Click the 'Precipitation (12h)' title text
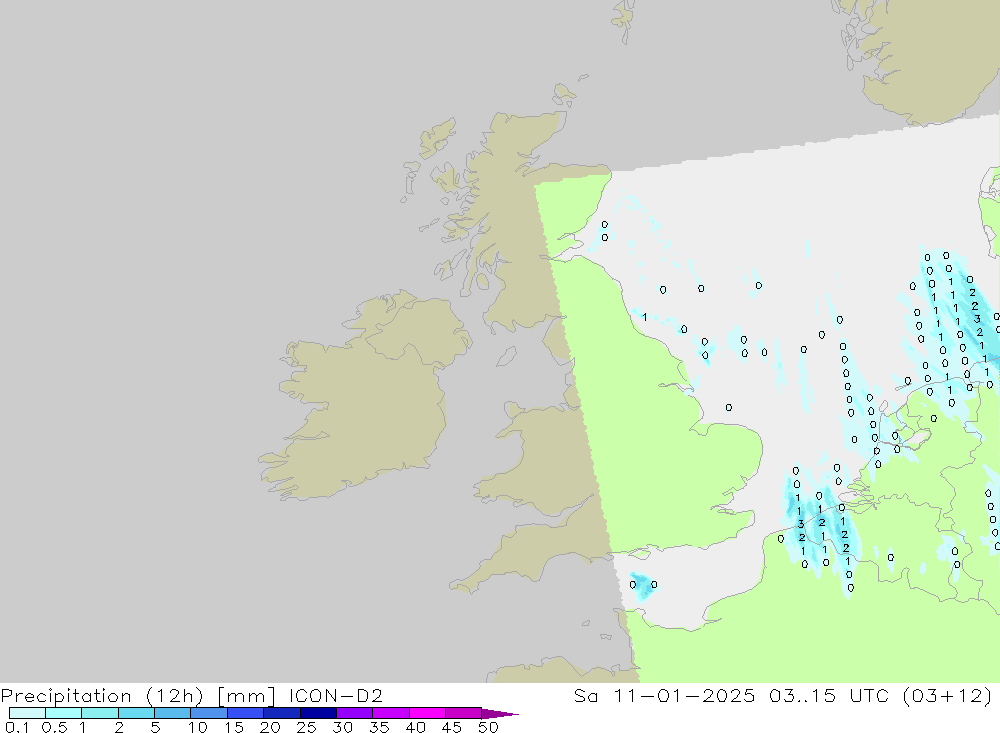1000x733 pixels. (102, 695)
